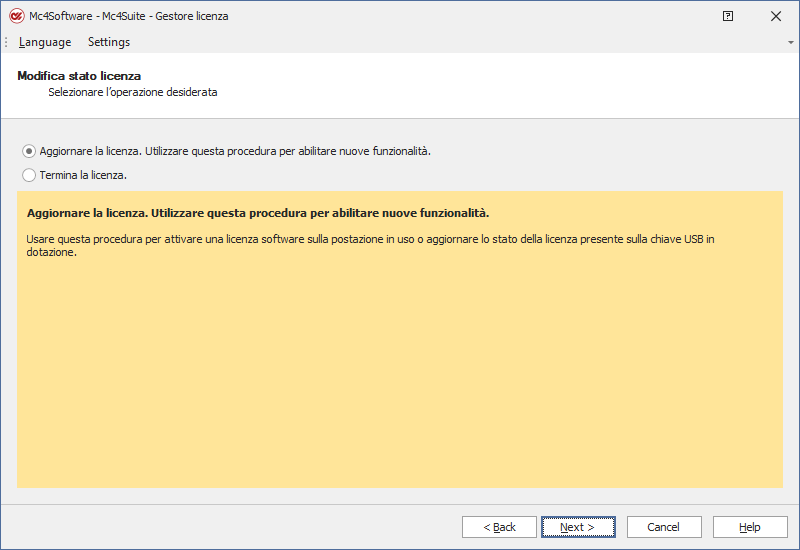Image resolution: width=800 pixels, height=550 pixels.
Task: Click the menu bar grip handle
Action: (x=6, y=42)
